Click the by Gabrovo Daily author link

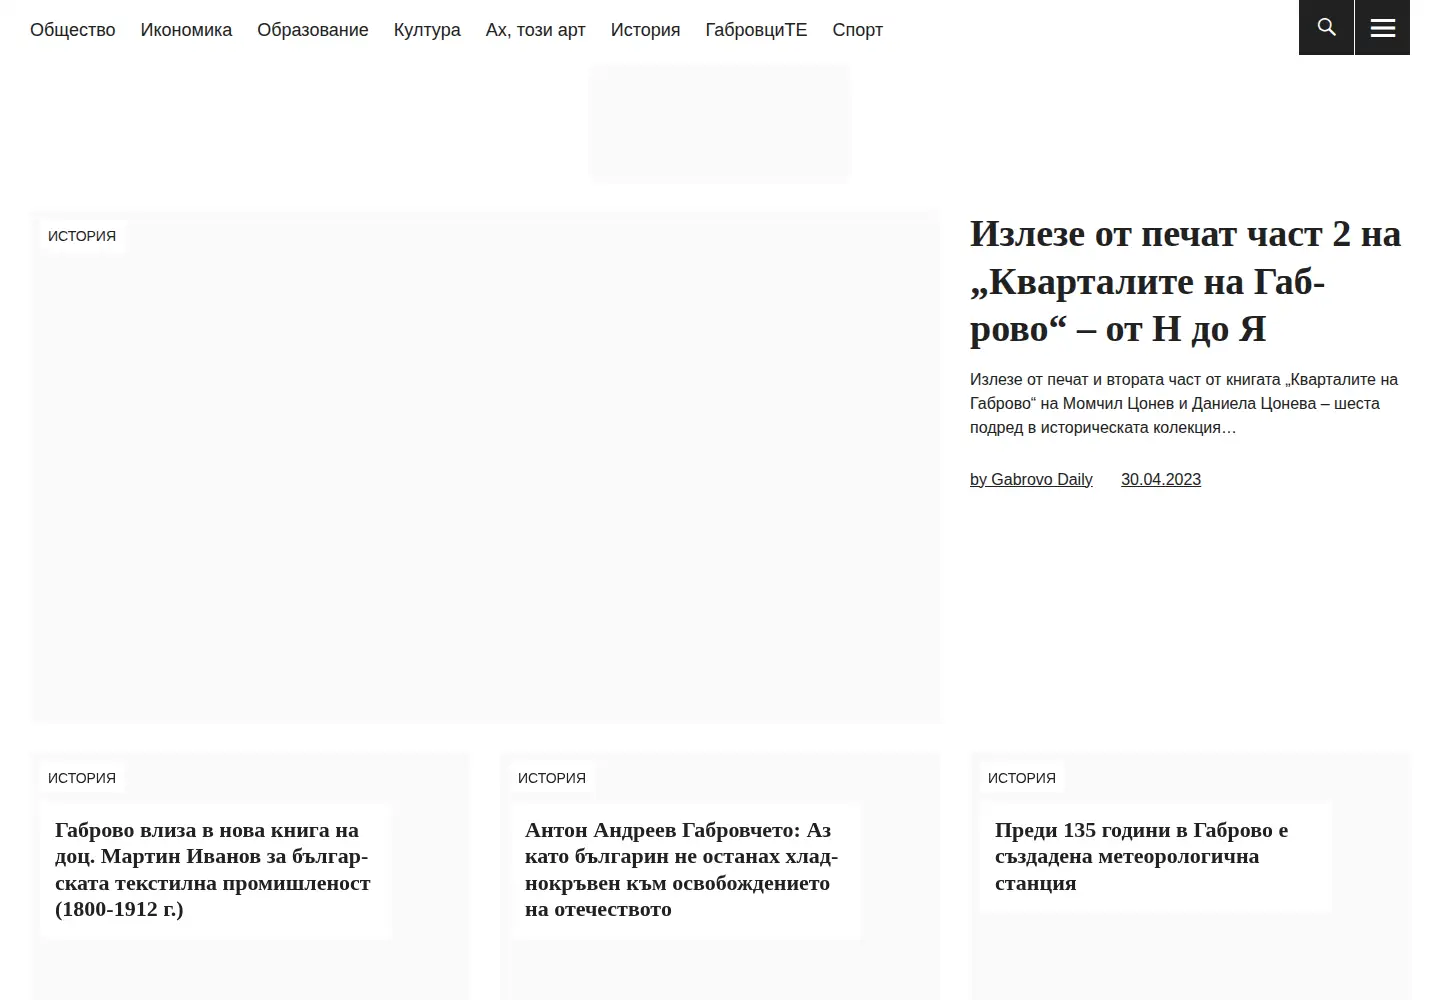coord(1031,479)
